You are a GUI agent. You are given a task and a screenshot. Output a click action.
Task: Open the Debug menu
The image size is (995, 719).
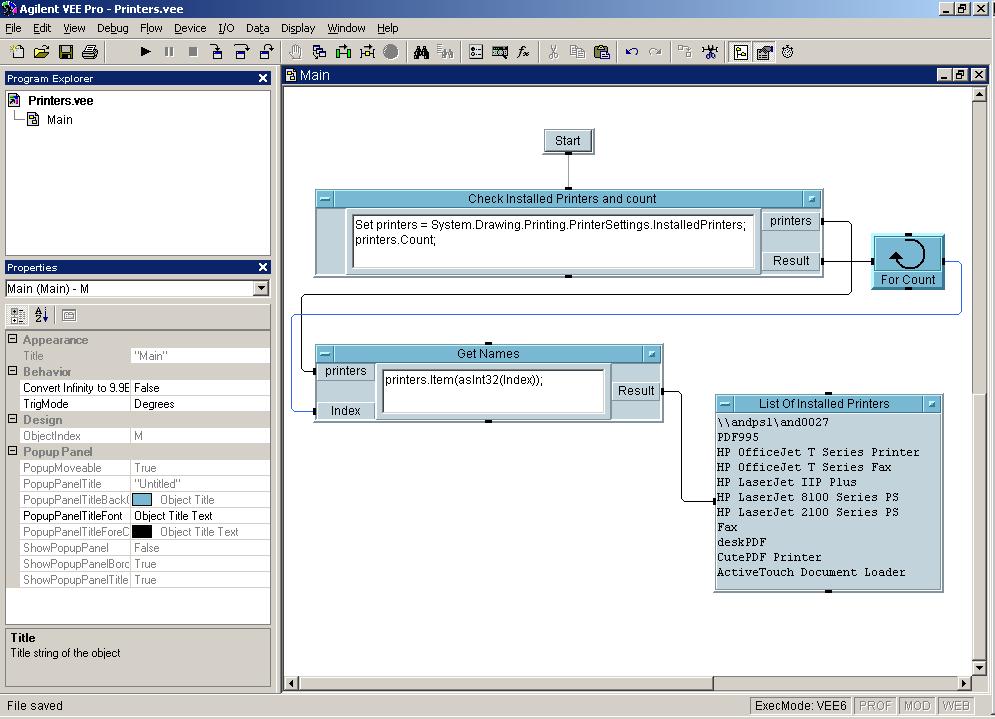click(x=112, y=28)
